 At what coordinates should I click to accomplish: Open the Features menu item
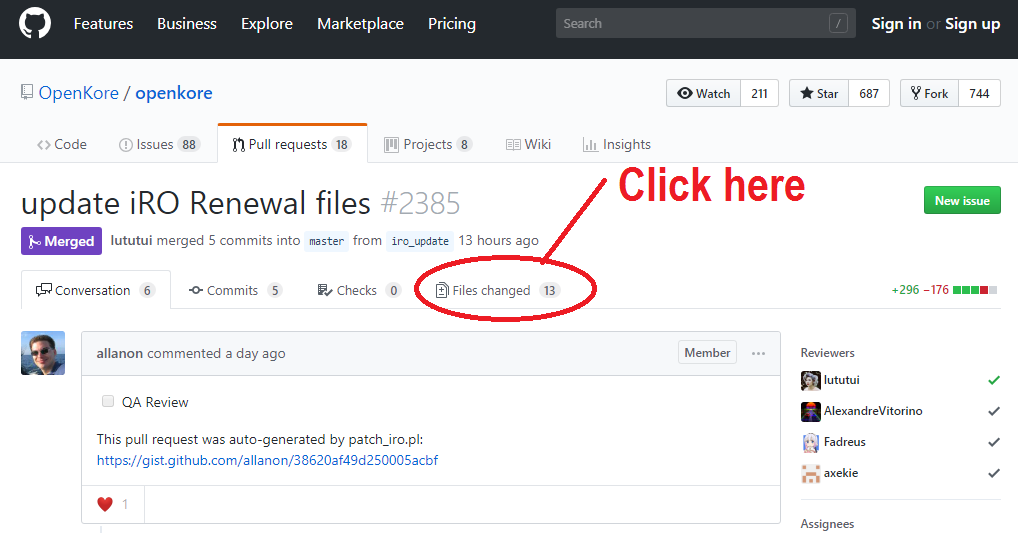pos(103,24)
